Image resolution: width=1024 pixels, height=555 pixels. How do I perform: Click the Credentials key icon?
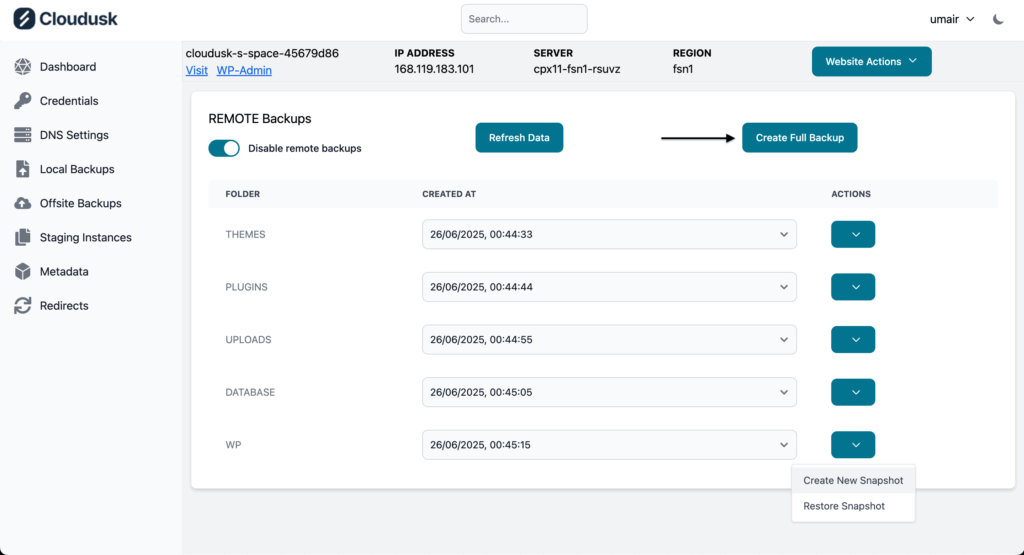tap(23, 101)
